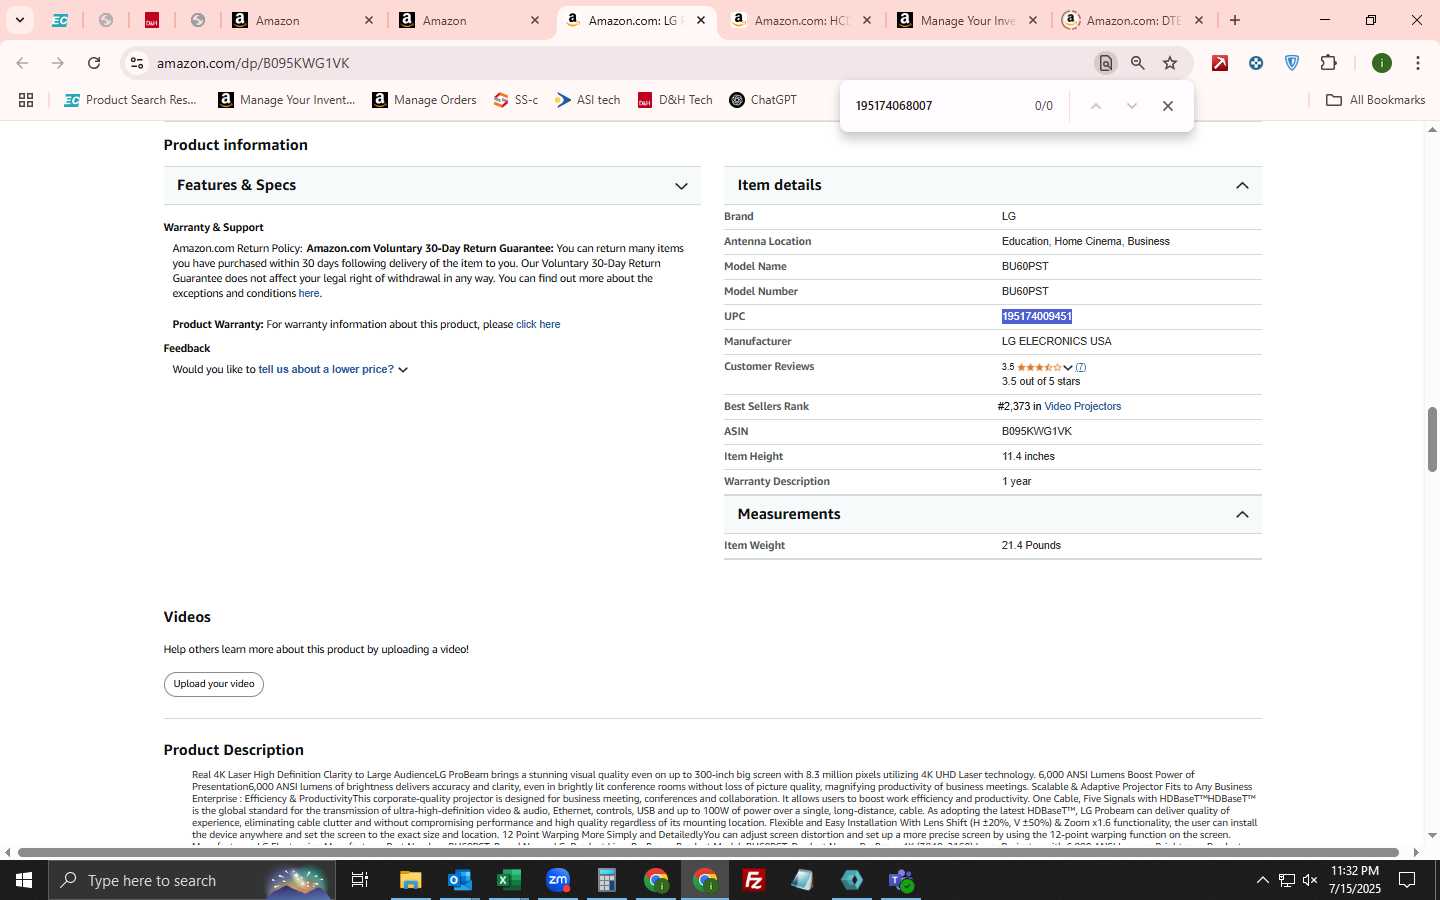
Task: Switch to the Amazon.com: HC tab
Action: [x=802, y=20]
